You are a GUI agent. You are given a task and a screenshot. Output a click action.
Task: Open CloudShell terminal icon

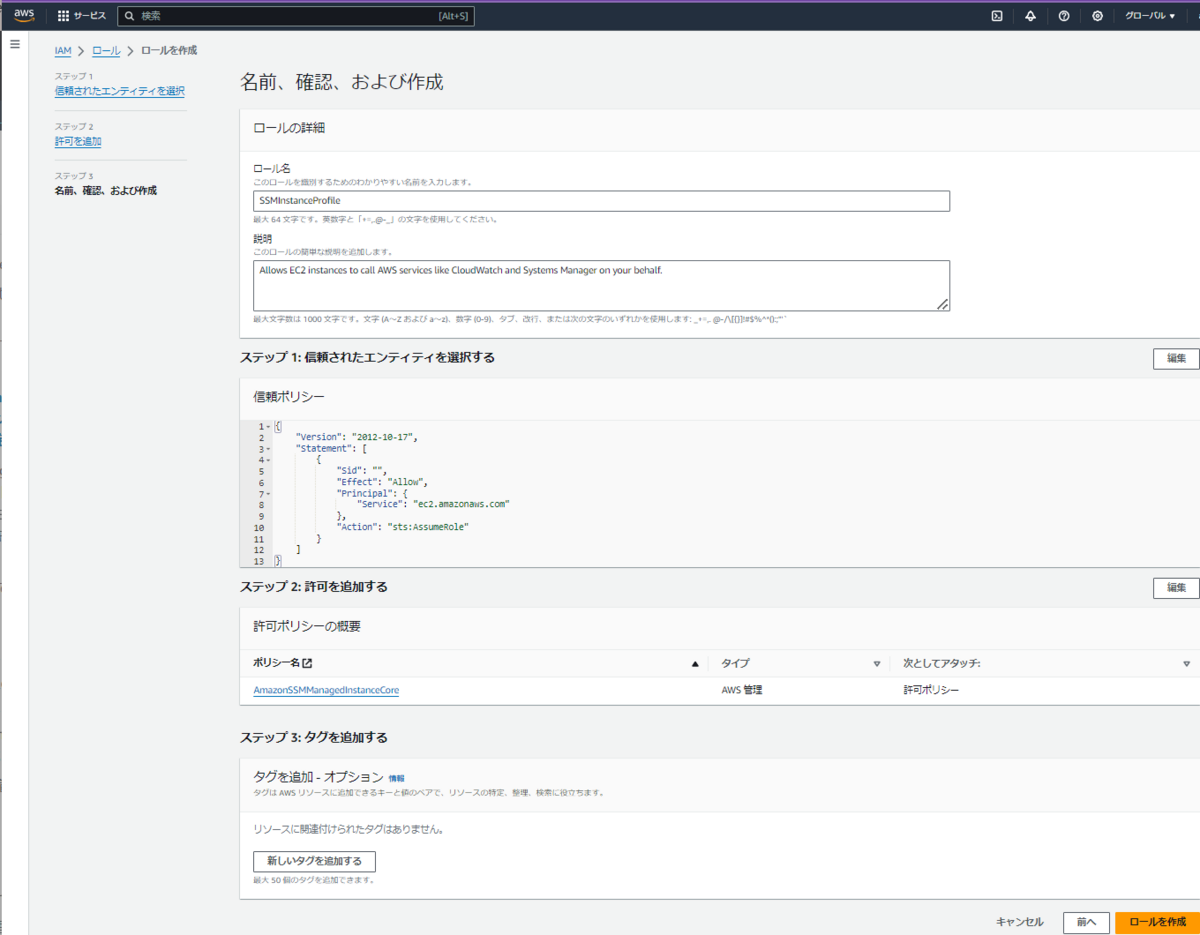tap(997, 16)
